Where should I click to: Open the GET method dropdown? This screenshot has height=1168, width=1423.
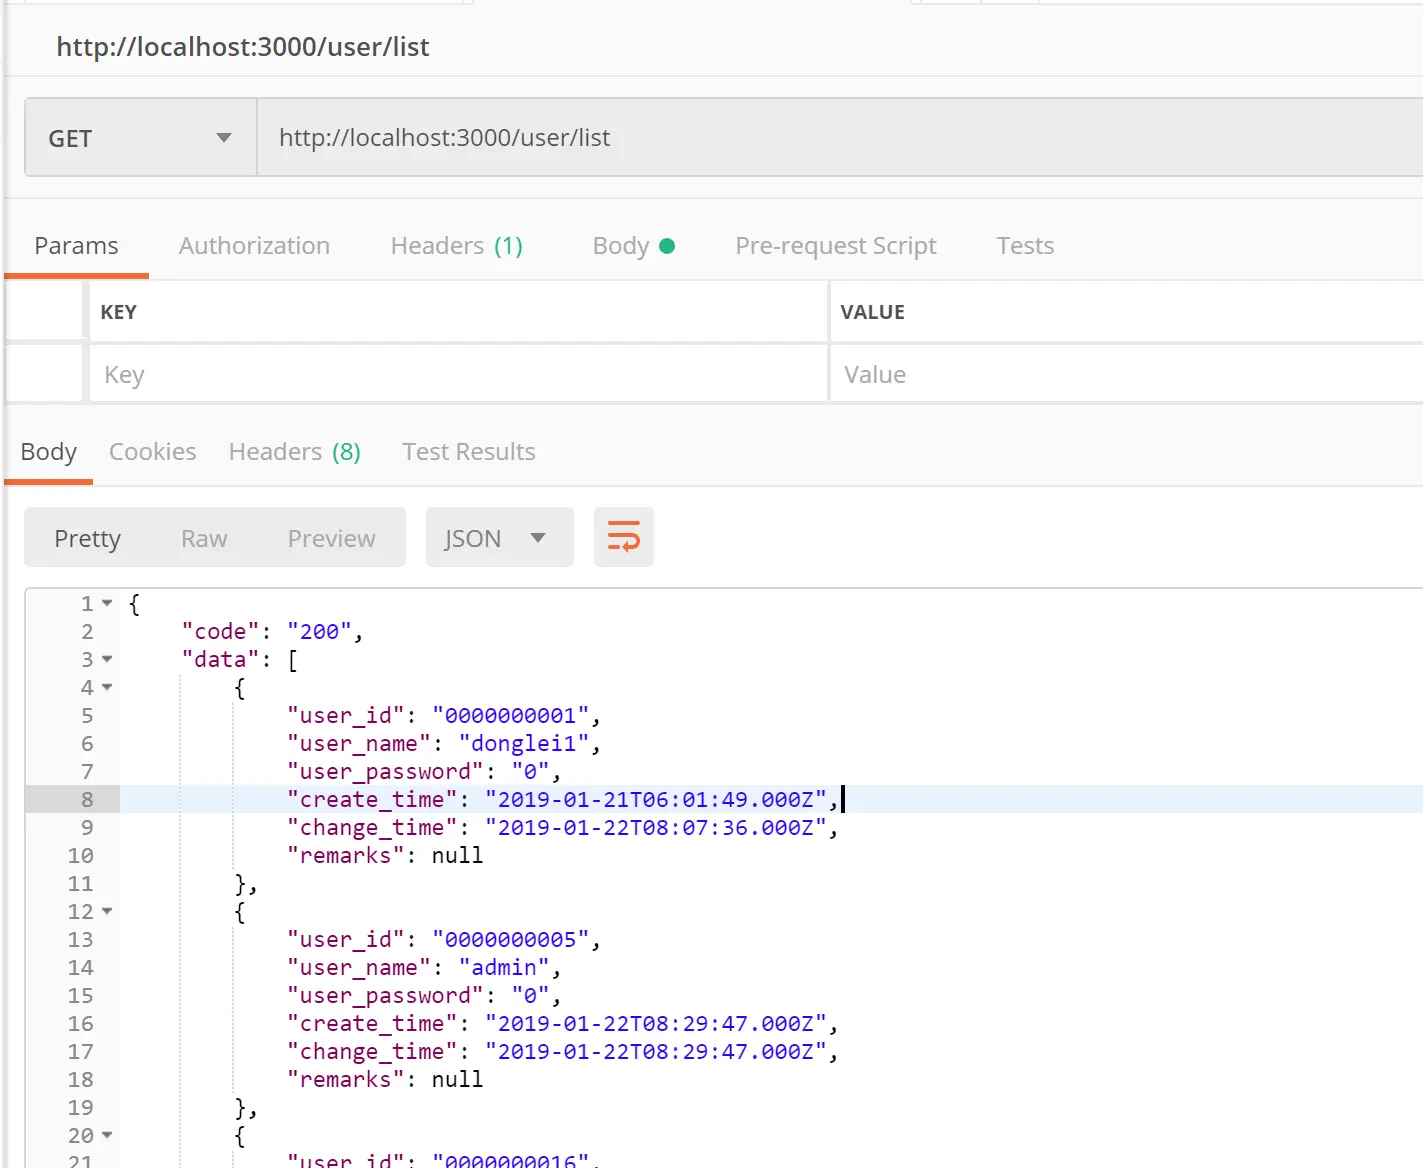click(140, 138)
